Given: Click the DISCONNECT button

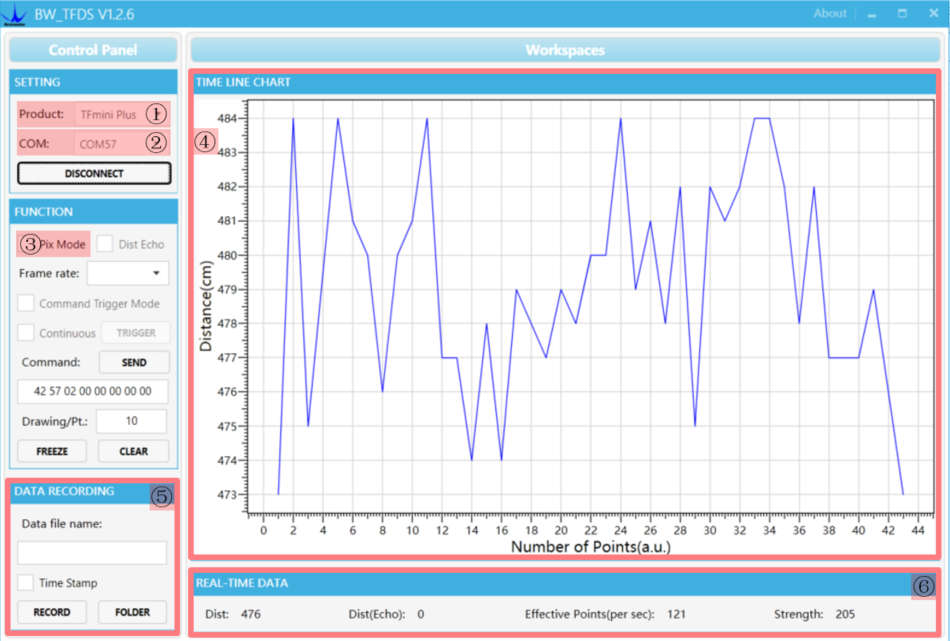Looking at the screenshot, I should point(94,173).
